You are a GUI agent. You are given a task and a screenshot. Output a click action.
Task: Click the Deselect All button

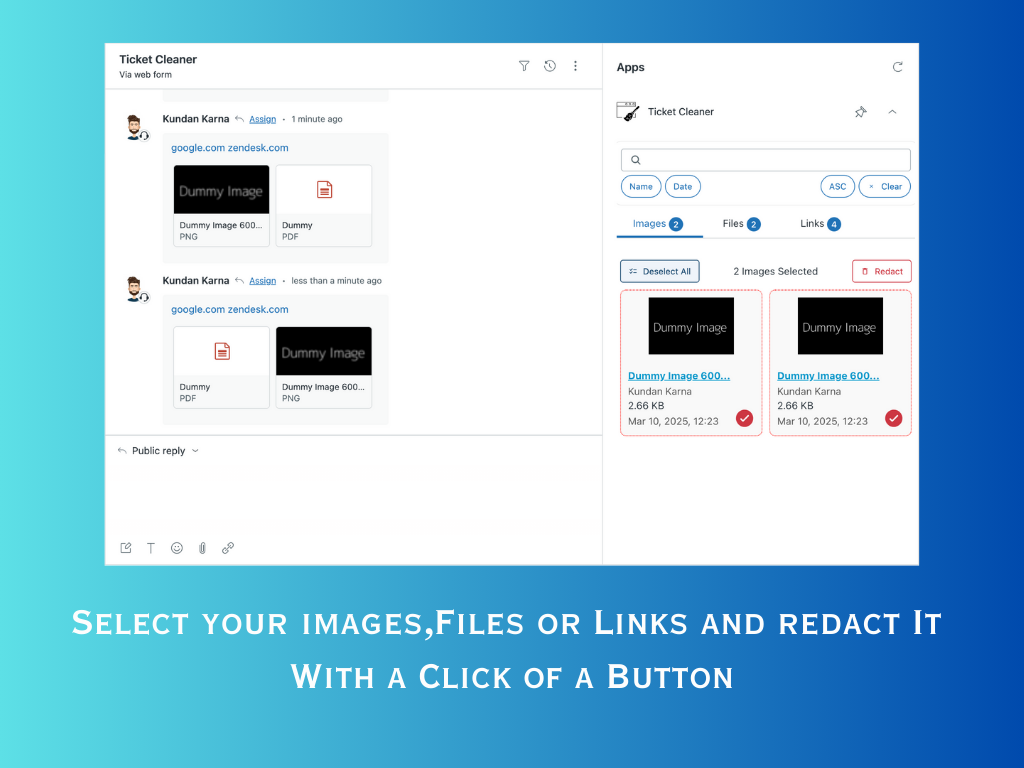[x=659, y=271]
